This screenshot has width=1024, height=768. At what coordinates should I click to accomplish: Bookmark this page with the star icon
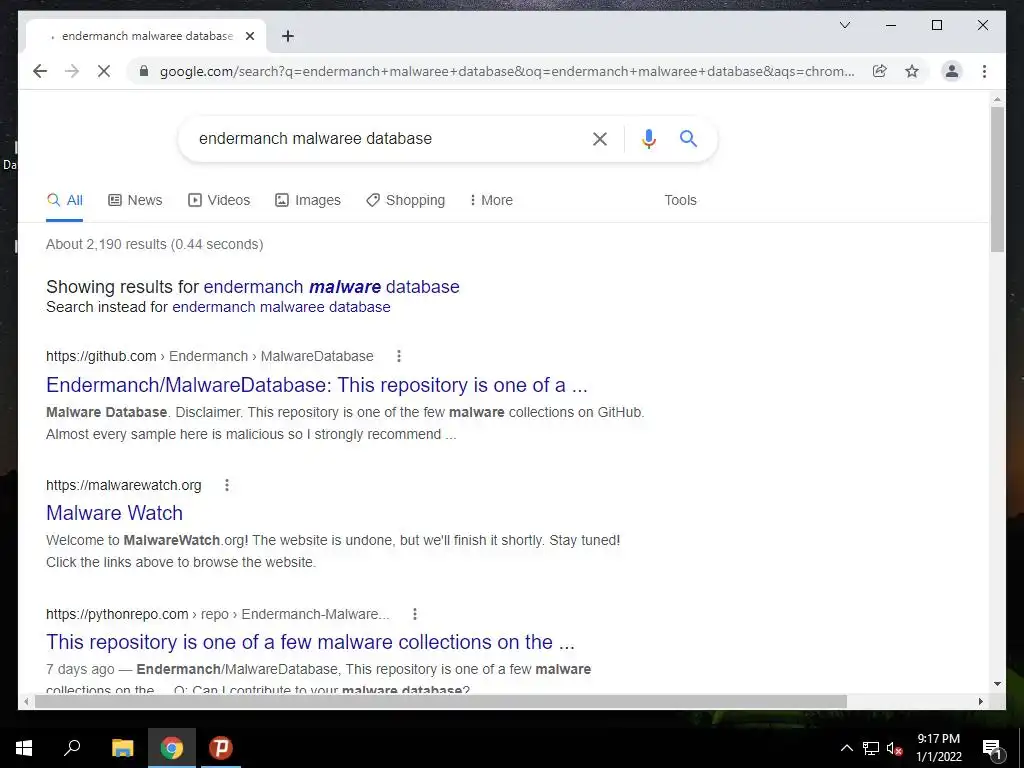(x=912, y=71)
